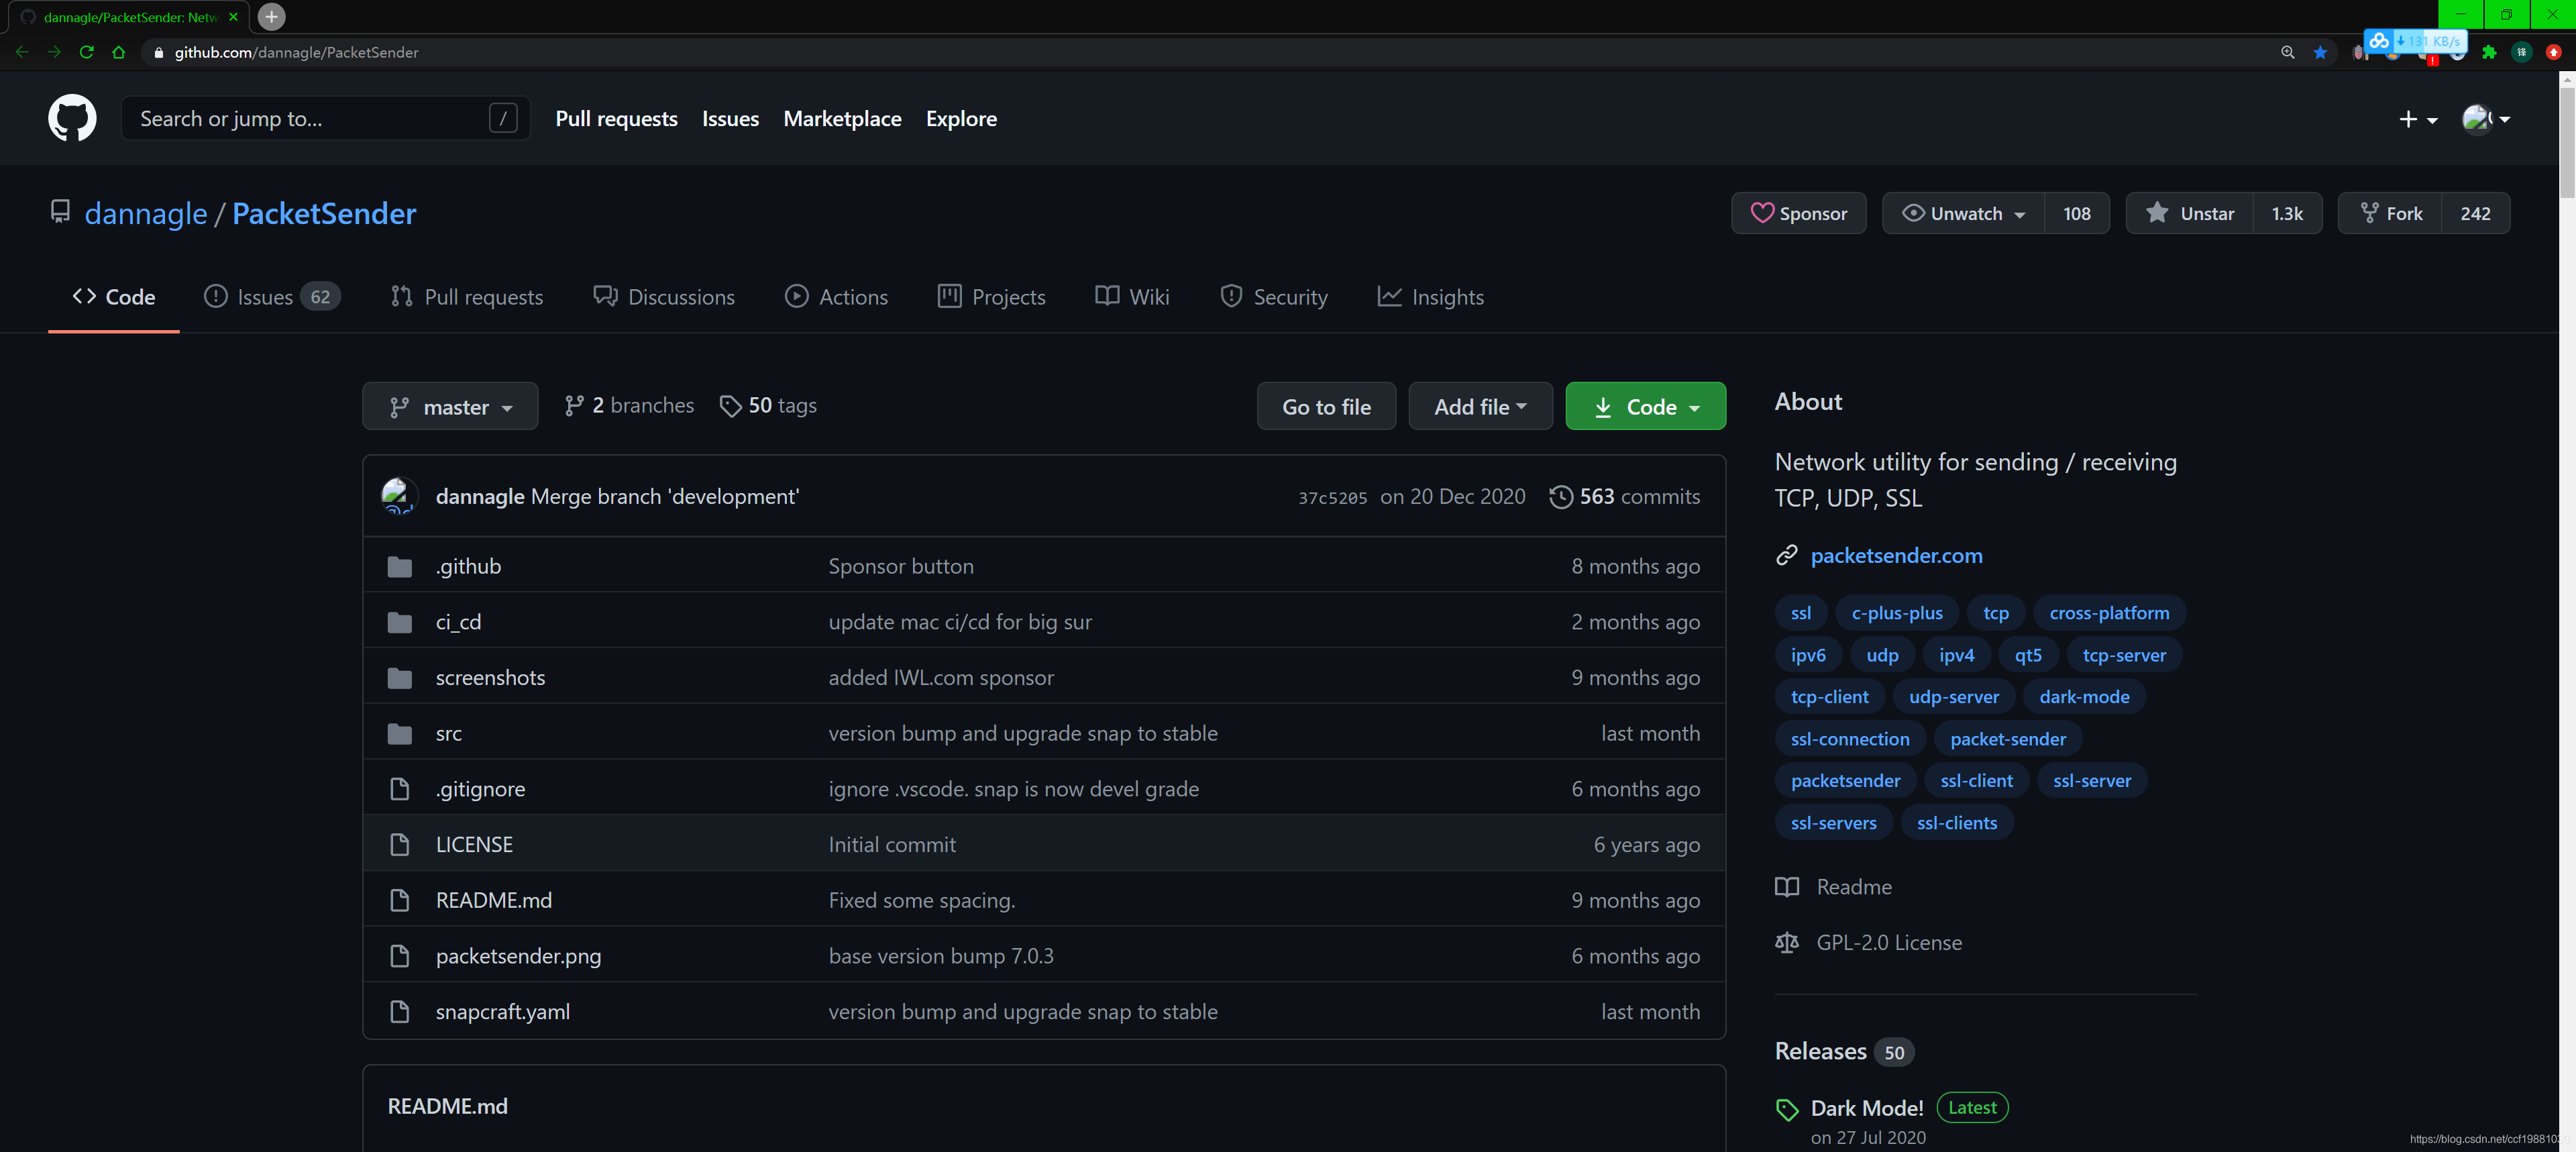Click the browser reload page icon

(x=87, y=52)
